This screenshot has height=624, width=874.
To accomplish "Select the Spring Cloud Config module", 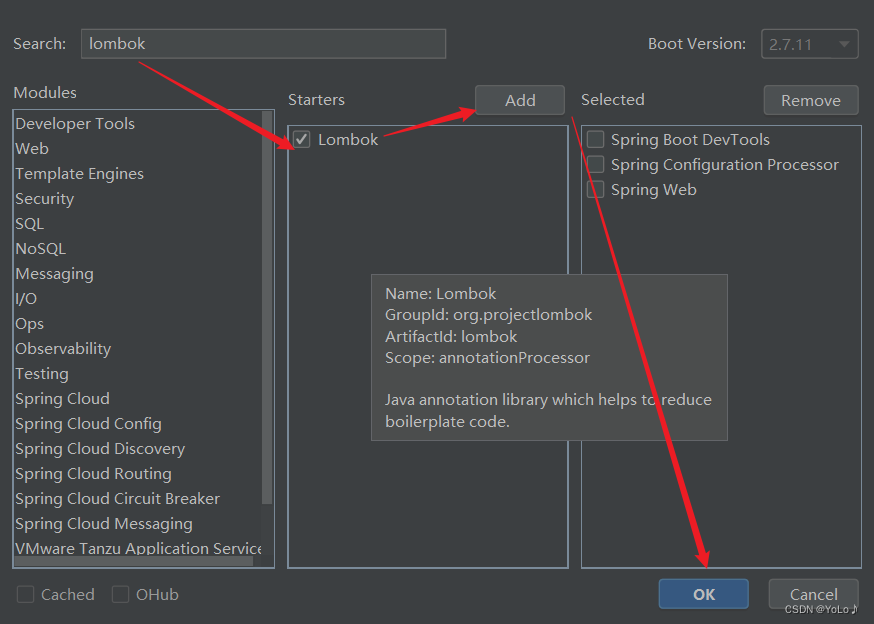I will click(x=137, y=424).
